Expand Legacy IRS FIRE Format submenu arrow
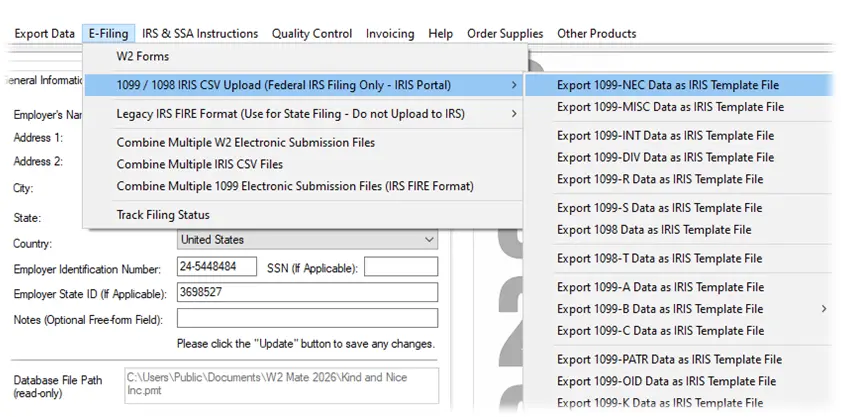Screen dimensions: 841x417 coord(514,114)
